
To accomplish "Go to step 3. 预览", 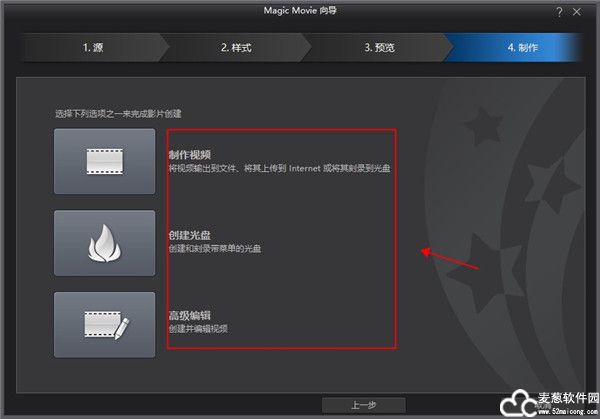I will pos(379,47).
